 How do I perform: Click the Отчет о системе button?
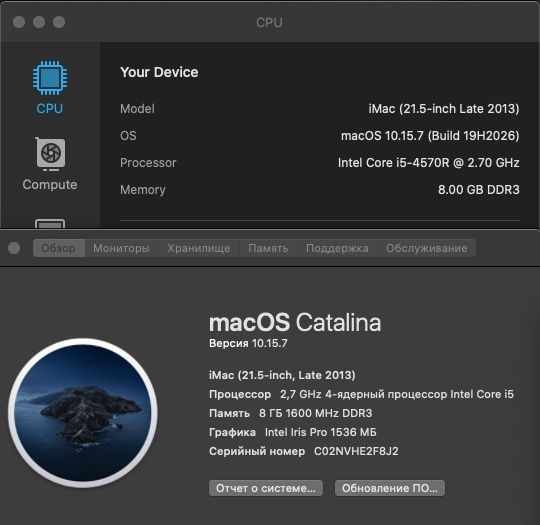[266, 488]
